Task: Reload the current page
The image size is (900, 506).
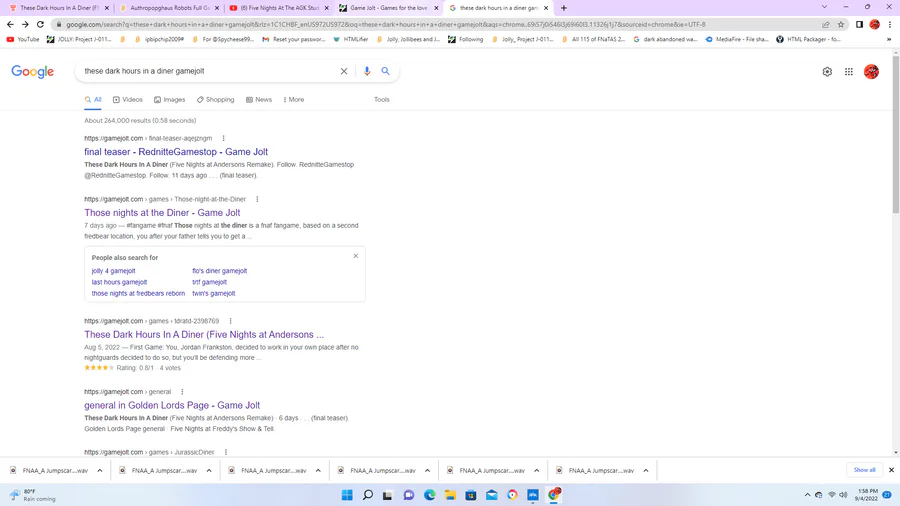Action: pos(40,24)
